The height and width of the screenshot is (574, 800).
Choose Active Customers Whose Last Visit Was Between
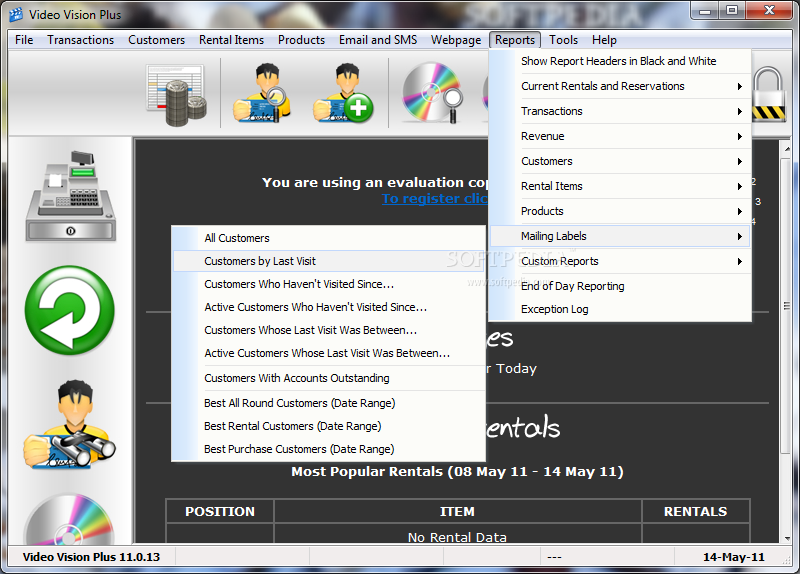pos(329,353)
